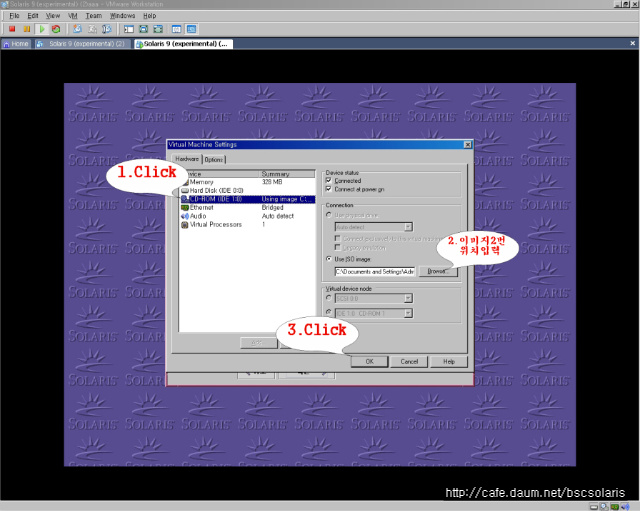This screenshot has height=511, width=640.
Task: Click the Summary view toolbar icon
Action: pyautogui.click(x=176, y=29)
